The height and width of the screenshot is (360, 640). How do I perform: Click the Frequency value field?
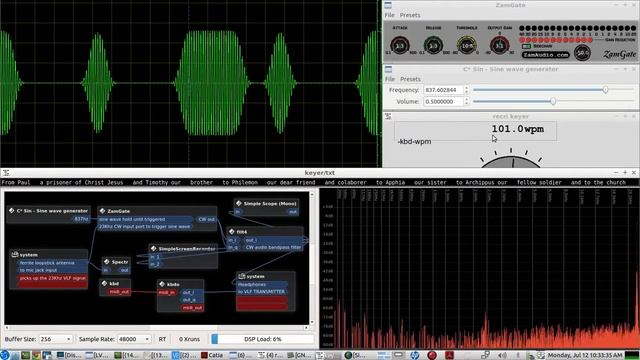pos(442,90)
